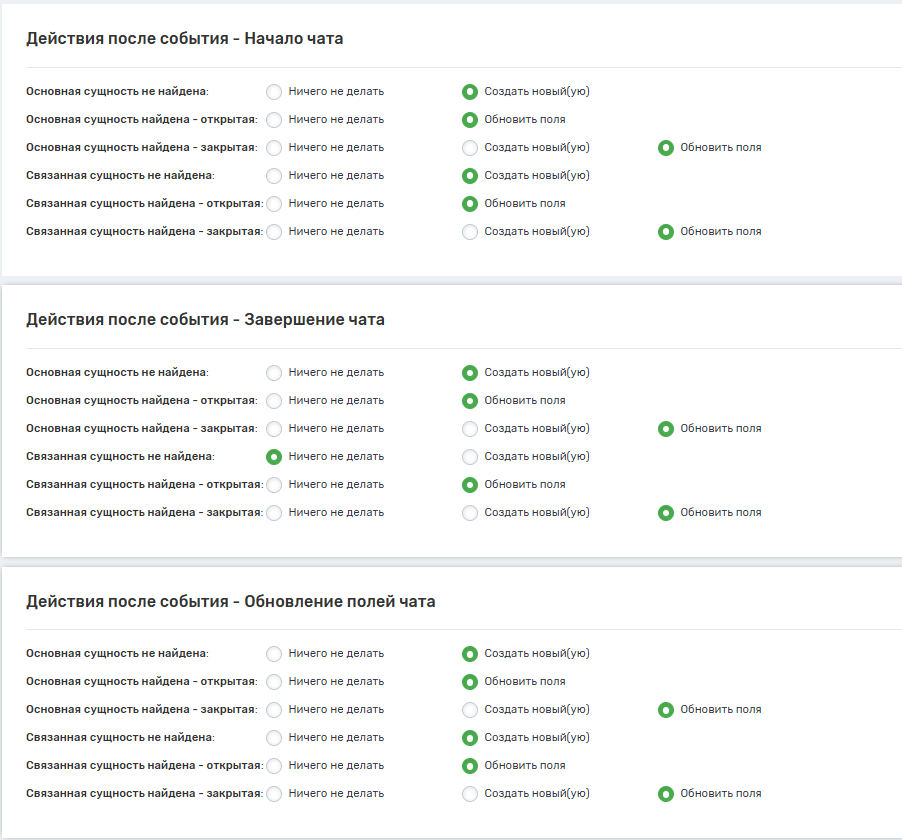
Task: Set Начало чата основная не найдена to 'Ничего не делать'
Action: point(274,92)
